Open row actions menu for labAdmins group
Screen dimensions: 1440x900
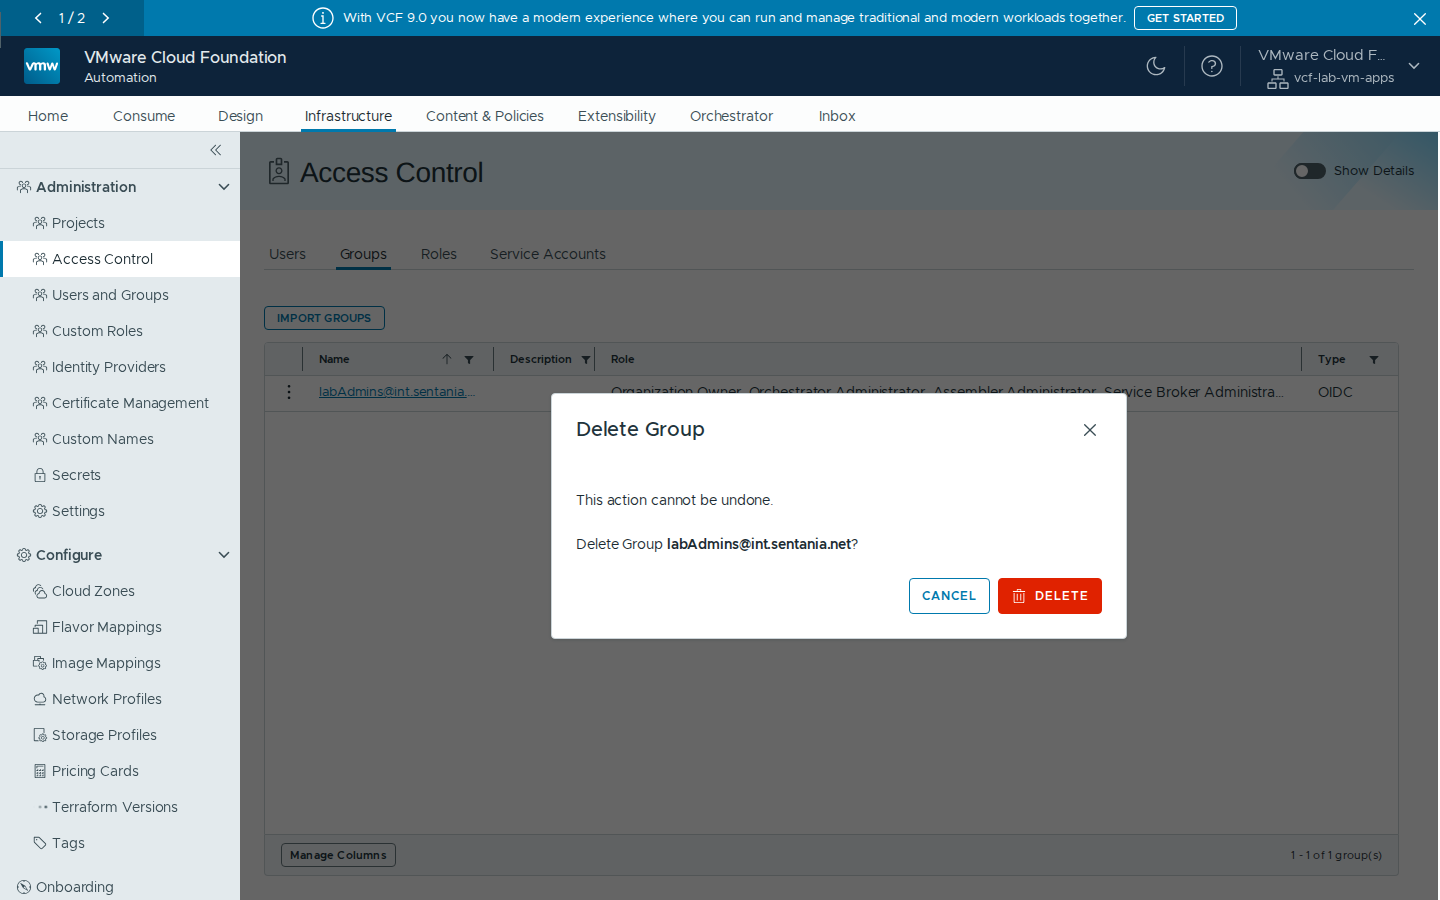(x=289, y=392)
